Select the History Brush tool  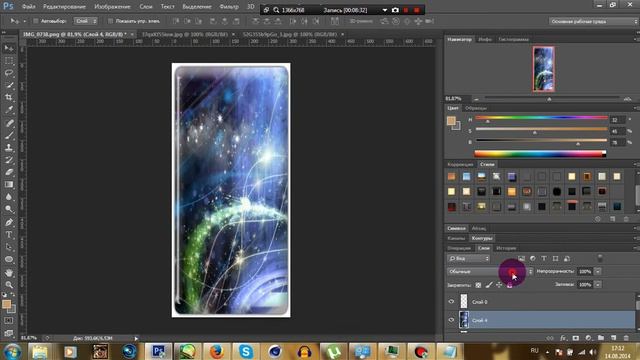point(9,160)
